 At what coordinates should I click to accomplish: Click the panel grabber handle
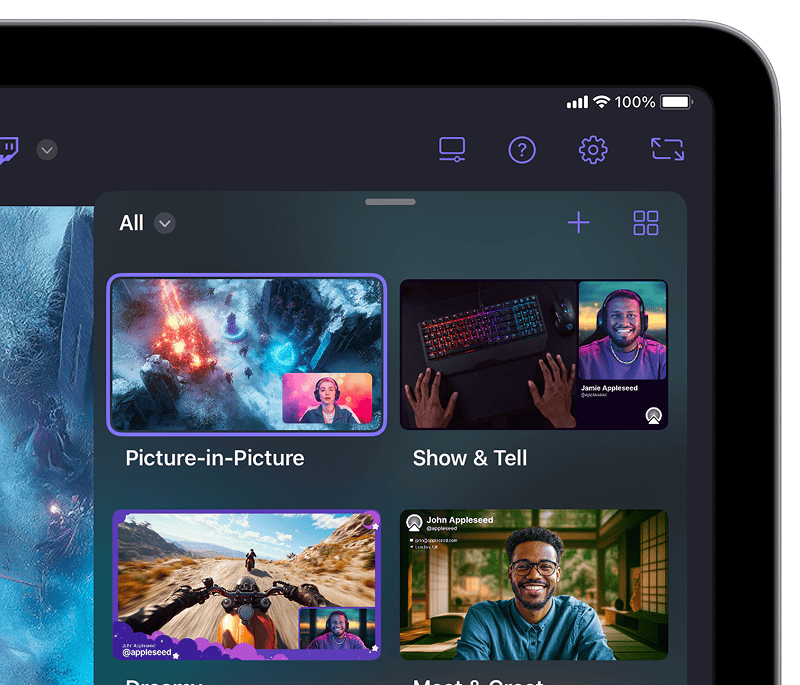[x=390, y=202]
